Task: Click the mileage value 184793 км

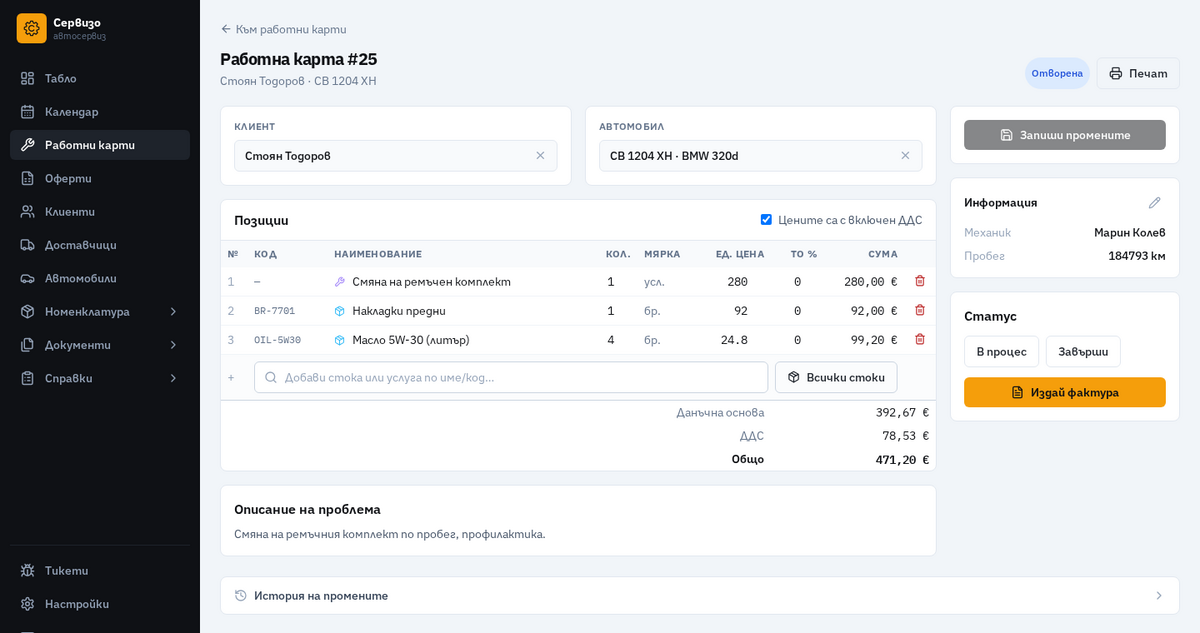Action: 1137,255
